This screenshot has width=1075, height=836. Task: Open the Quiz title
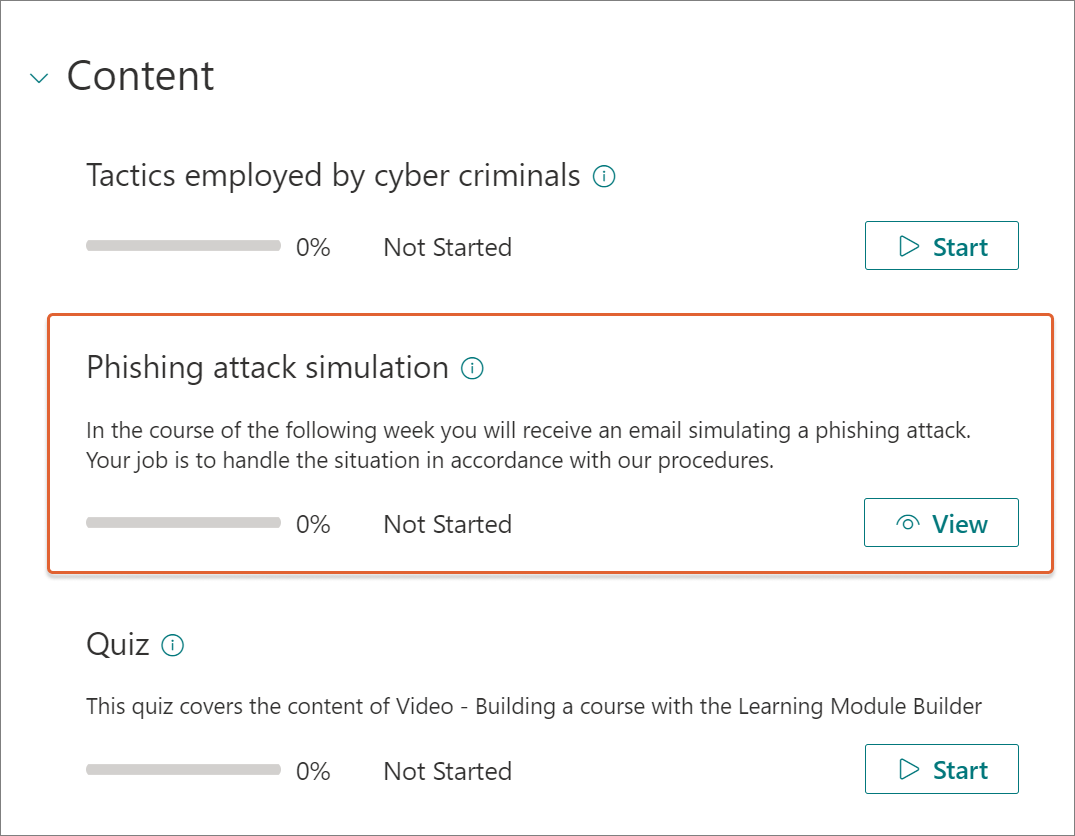[x=118, y=645]
